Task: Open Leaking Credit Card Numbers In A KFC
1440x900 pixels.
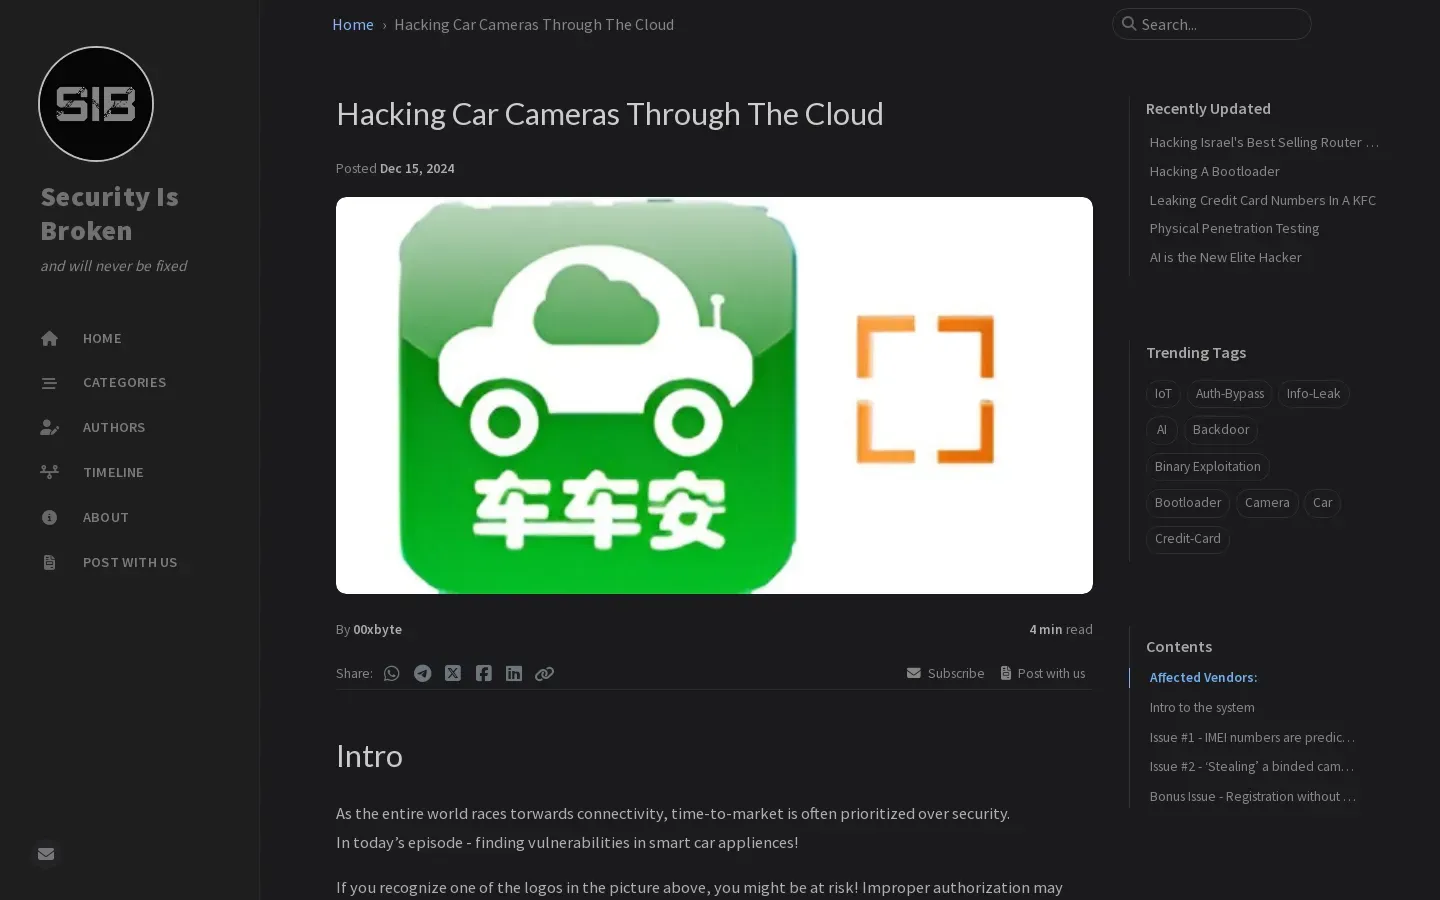Action: pyautogui.click(x=1262, y=201)
